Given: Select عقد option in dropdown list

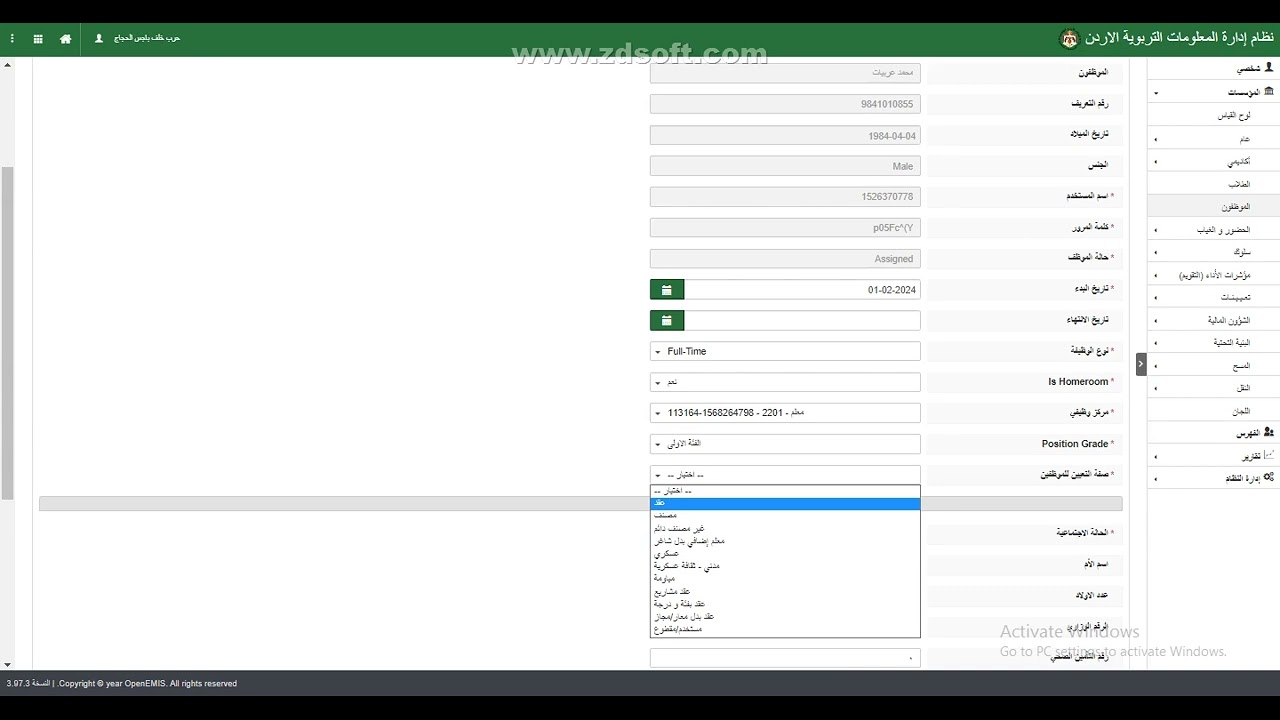Looking at the screenshot, I should pos(785,504).
